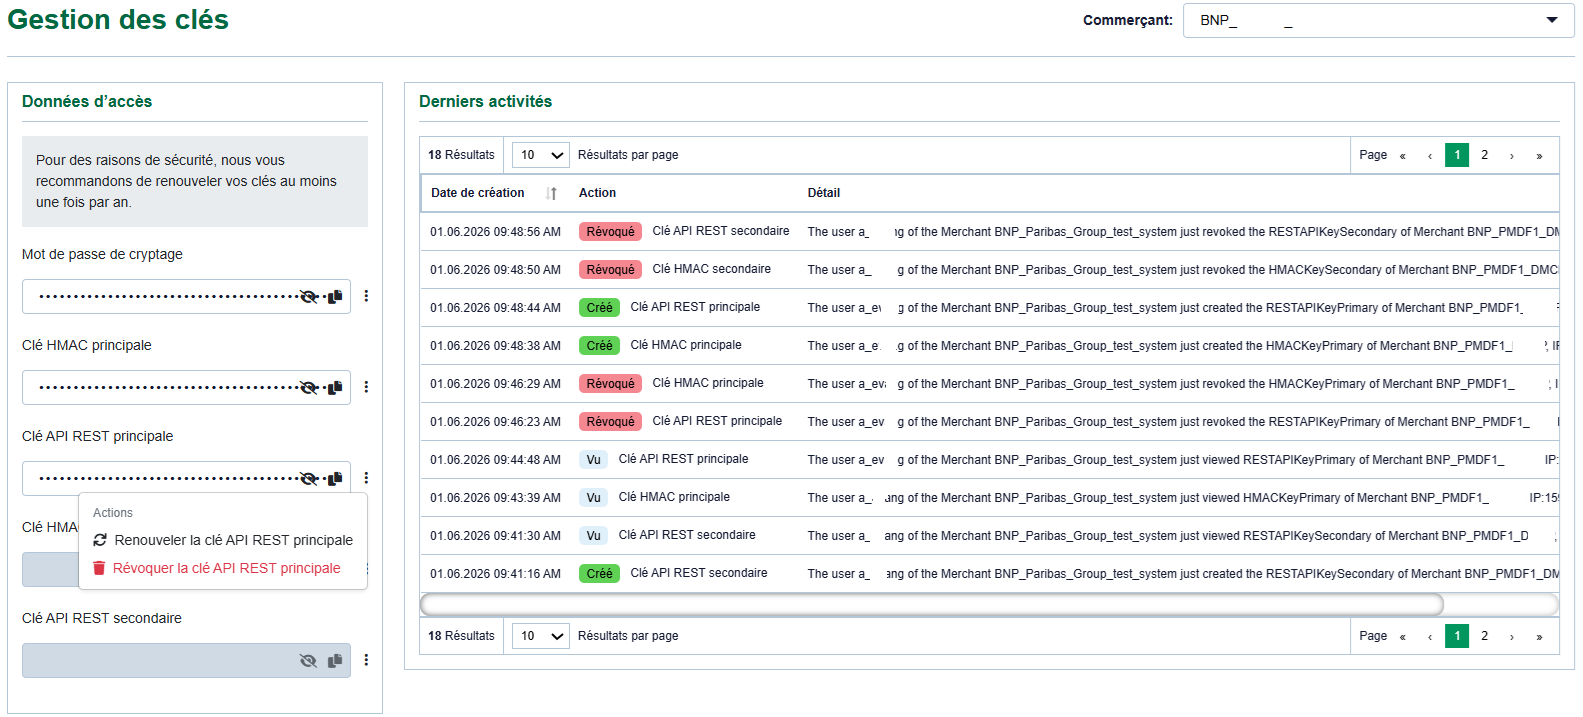
Task: Copy the Mot de passe de cryptage value
Action: (335, 296)
